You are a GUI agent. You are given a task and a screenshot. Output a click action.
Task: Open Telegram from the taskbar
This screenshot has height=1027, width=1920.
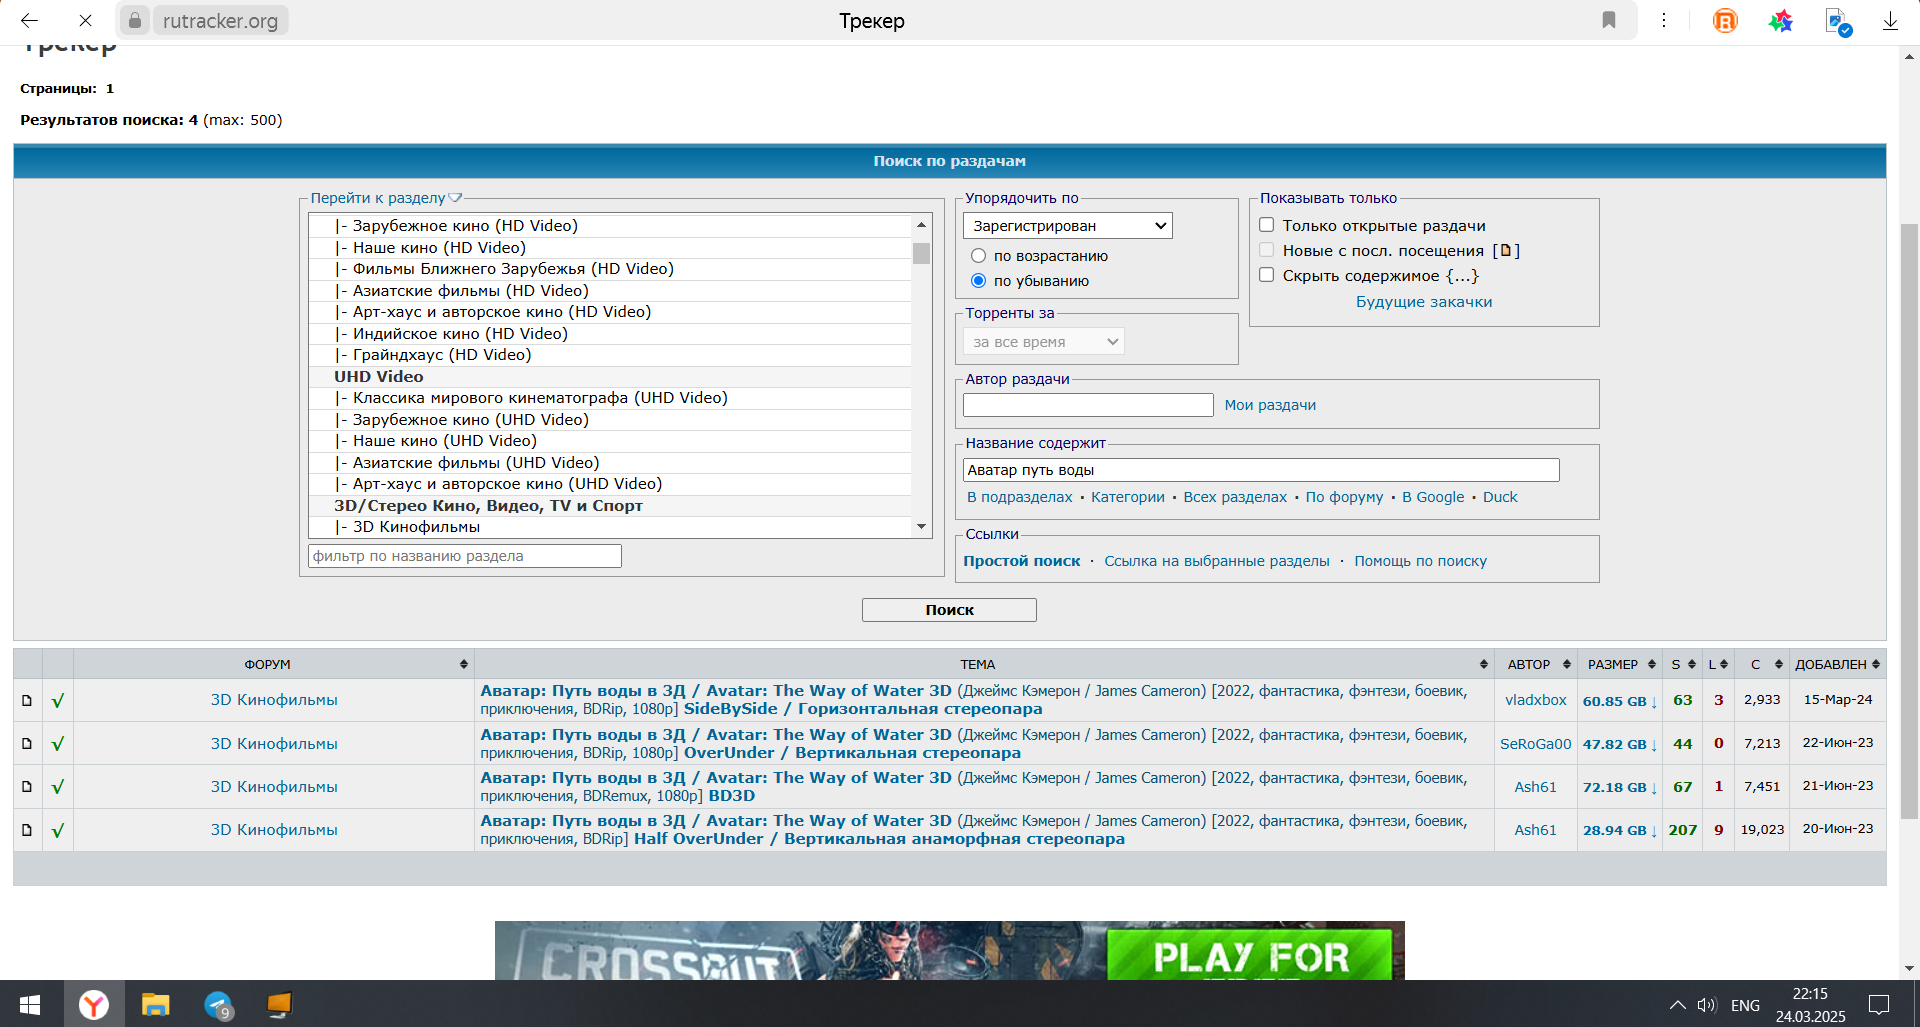(x=218, y=1004)
